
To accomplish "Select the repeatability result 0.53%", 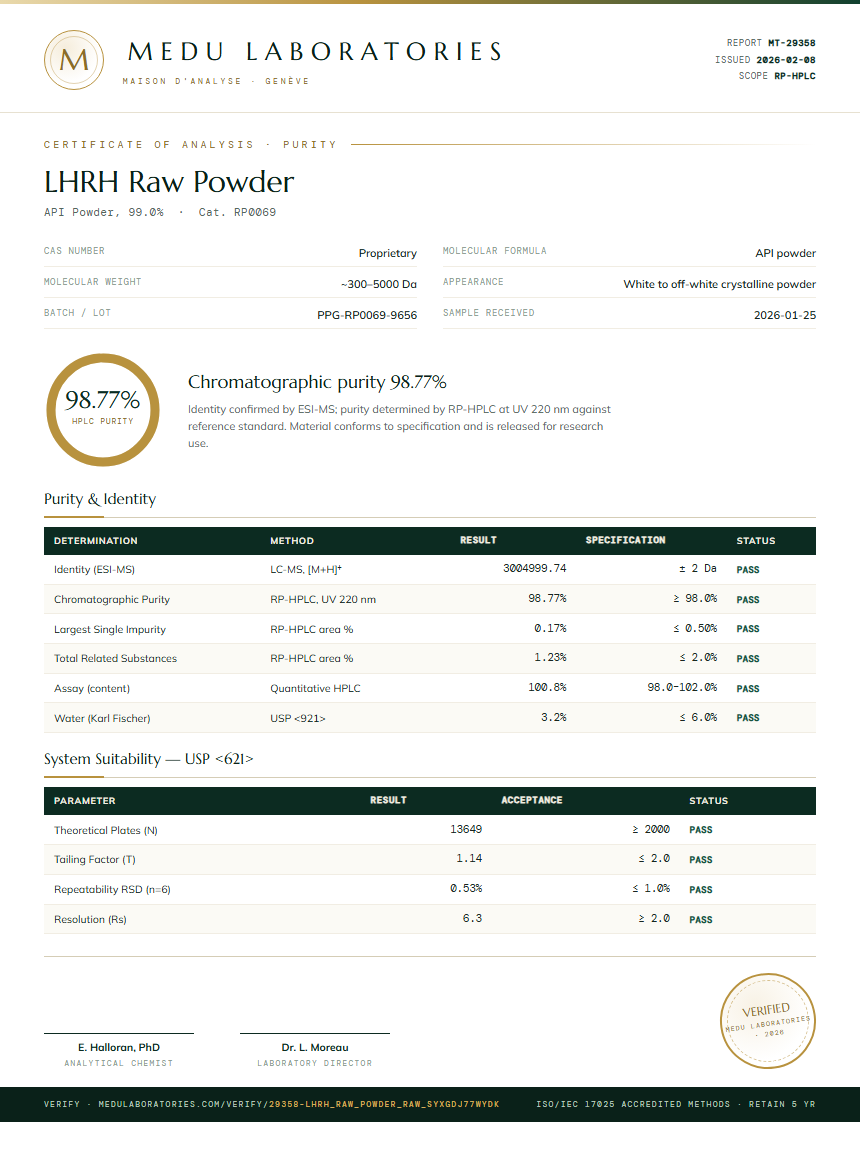I will click(466, 889).
